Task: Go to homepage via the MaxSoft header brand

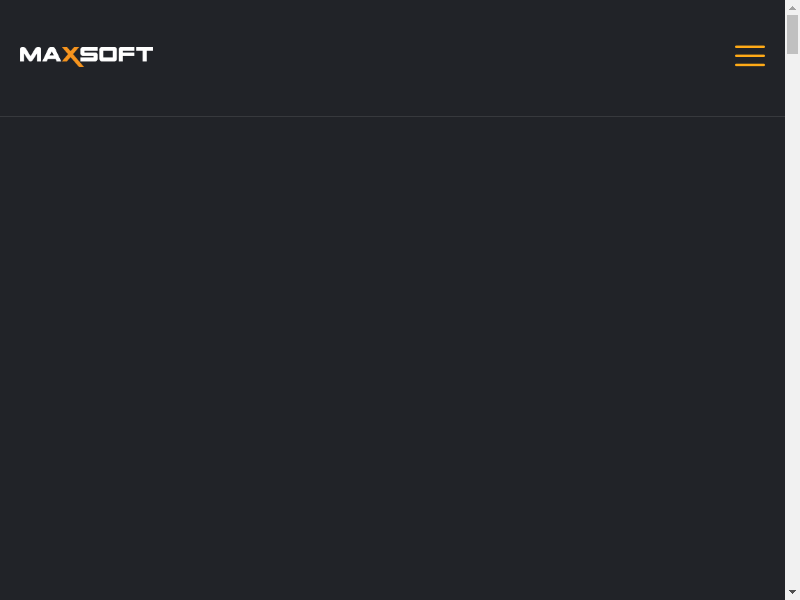Action: [86, 55]
